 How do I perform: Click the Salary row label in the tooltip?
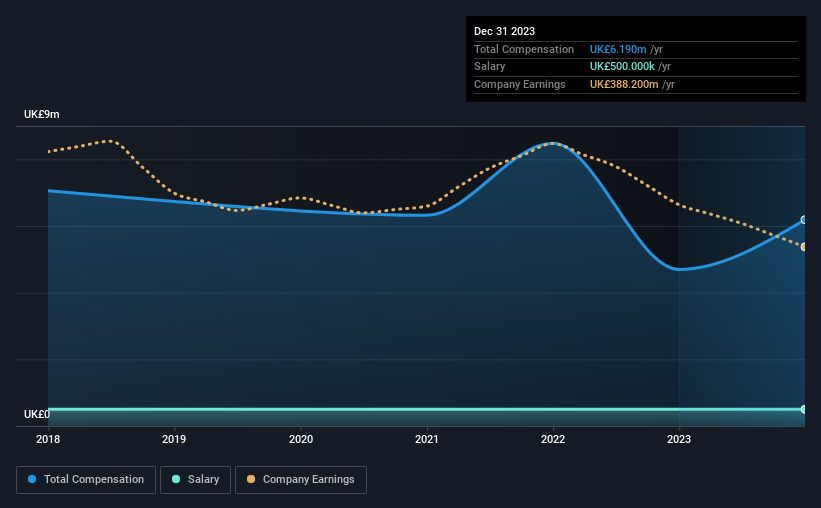490,67
